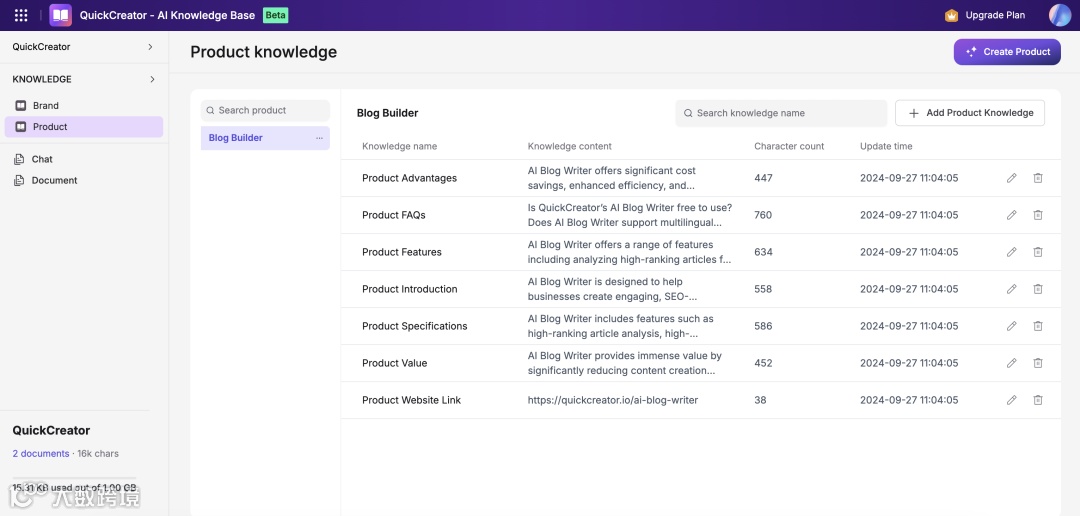Viewport: 1080px width, 516px height.
Task: Edit the Product Features entry
Action: pos(1011,252)
